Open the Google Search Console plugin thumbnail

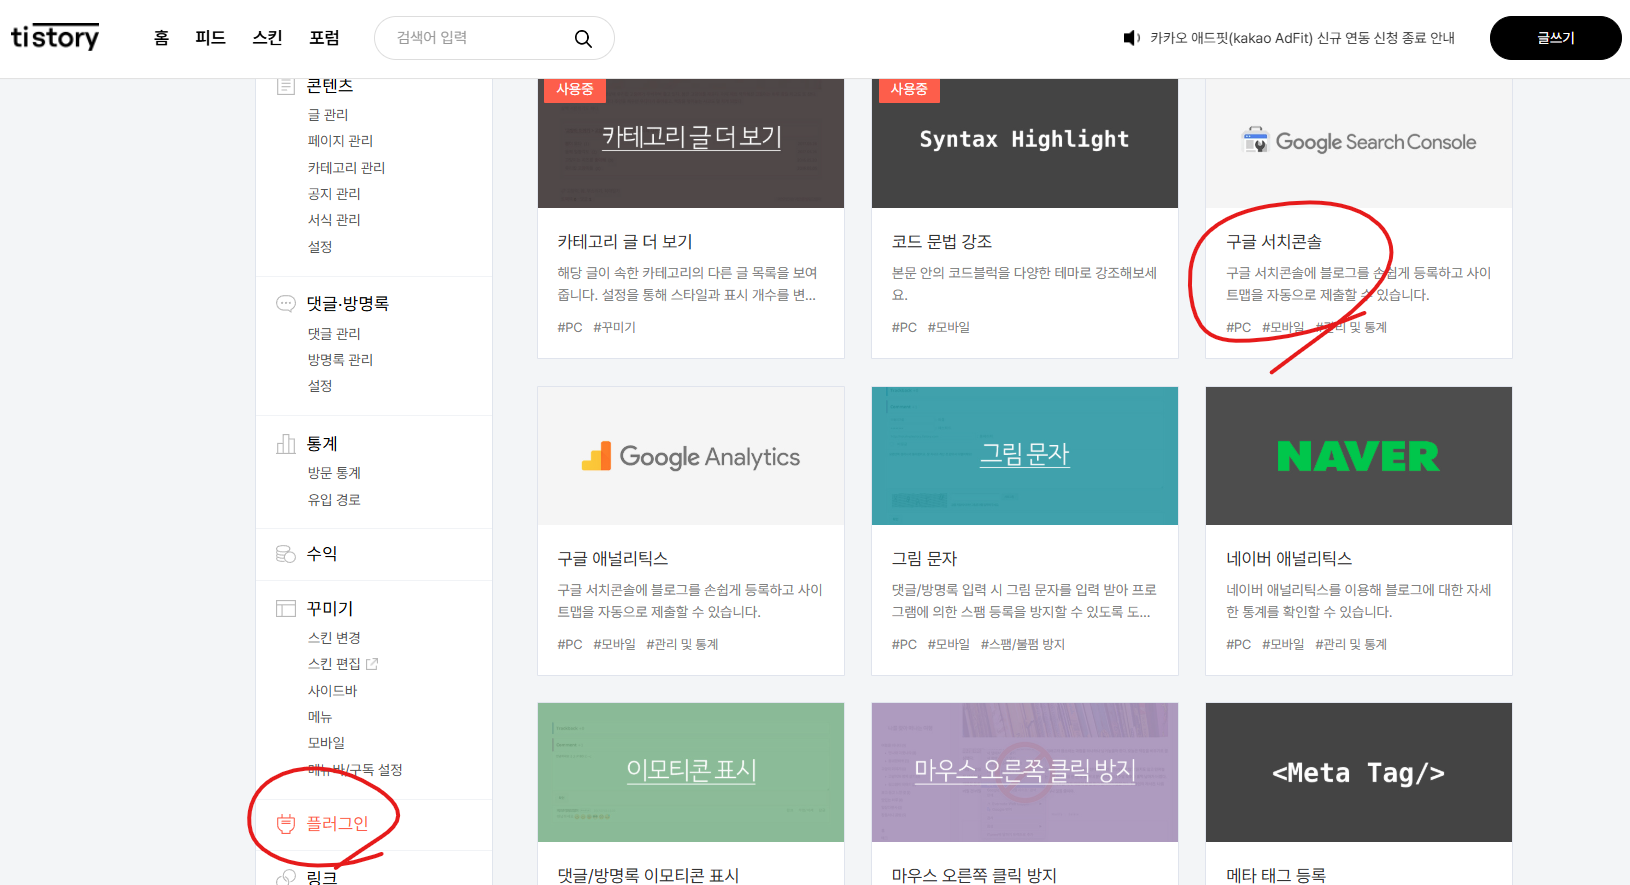coord(1359,143)
